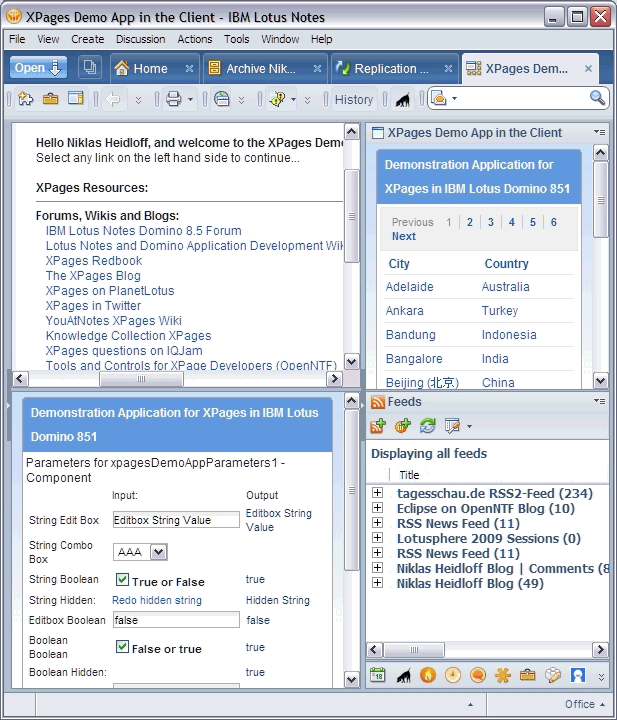Expand the tagesschau.de RSS2-Feed entry
The height and width of the screenshot is (720, 617).
[x=377, y=493]
